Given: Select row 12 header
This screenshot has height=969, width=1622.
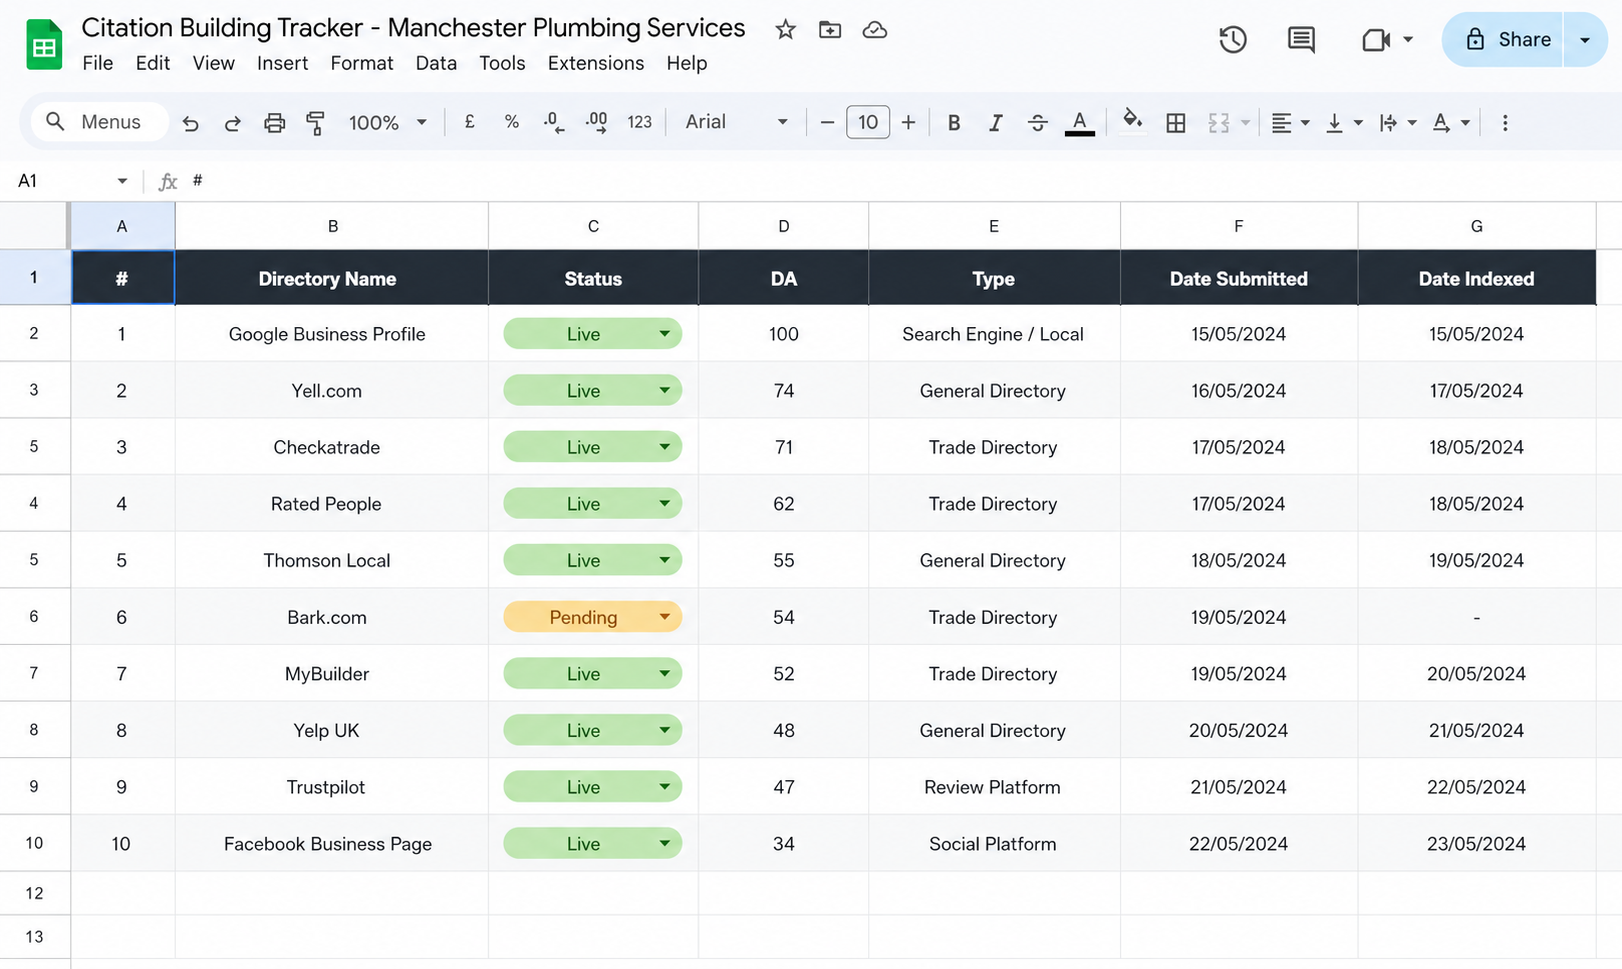Looking at the screenshot, I should pyautogui.click(x=35, y=893).
